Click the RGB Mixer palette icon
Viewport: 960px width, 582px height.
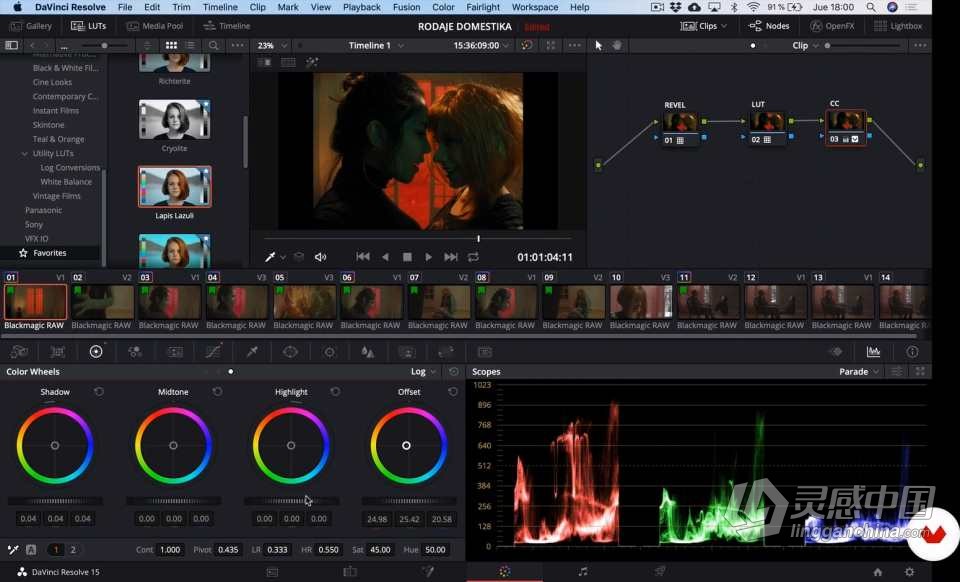point(135,352)
